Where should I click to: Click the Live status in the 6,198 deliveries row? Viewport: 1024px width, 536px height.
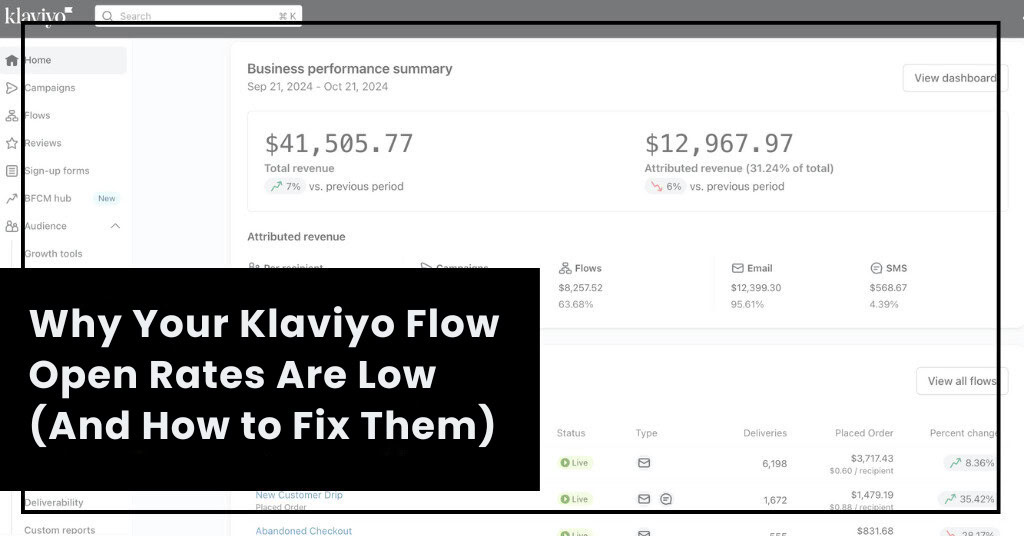[575, 463]
